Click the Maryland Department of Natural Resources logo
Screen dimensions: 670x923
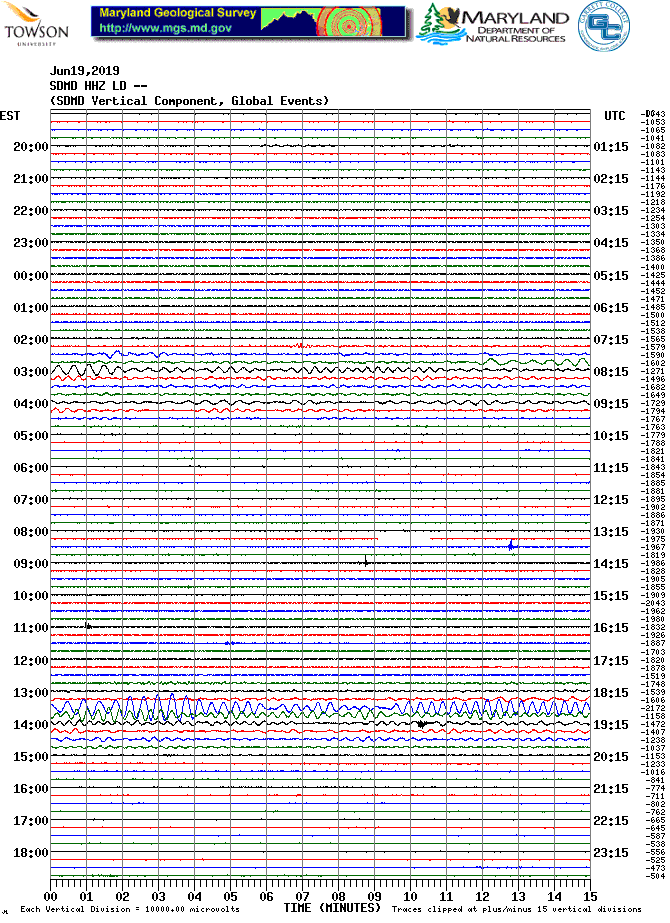[492, 24]
